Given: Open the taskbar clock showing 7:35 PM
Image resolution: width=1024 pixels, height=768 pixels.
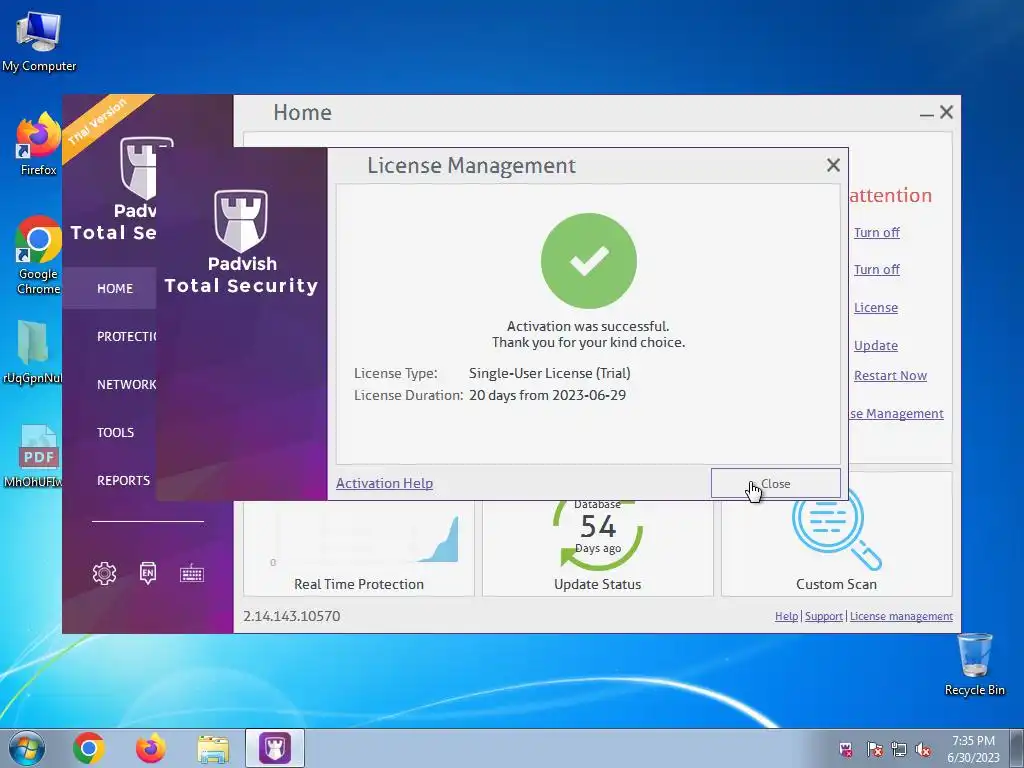Looking at the screenshot, I should click(x=973, y=749).
